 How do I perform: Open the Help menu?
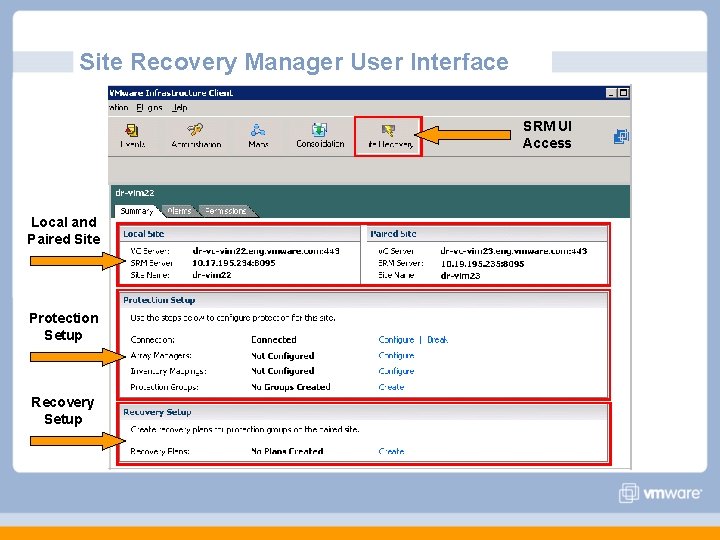[x=180, y=107]
